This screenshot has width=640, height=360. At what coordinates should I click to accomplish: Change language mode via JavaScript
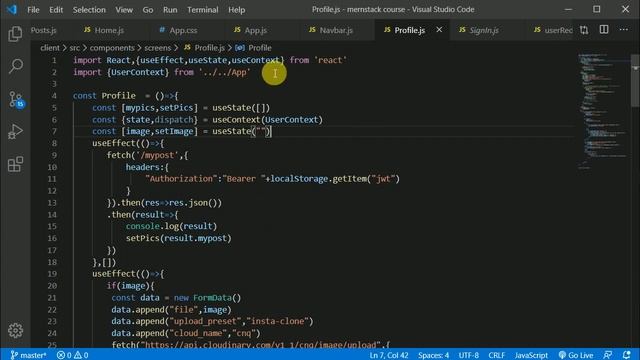click(531, 355)
